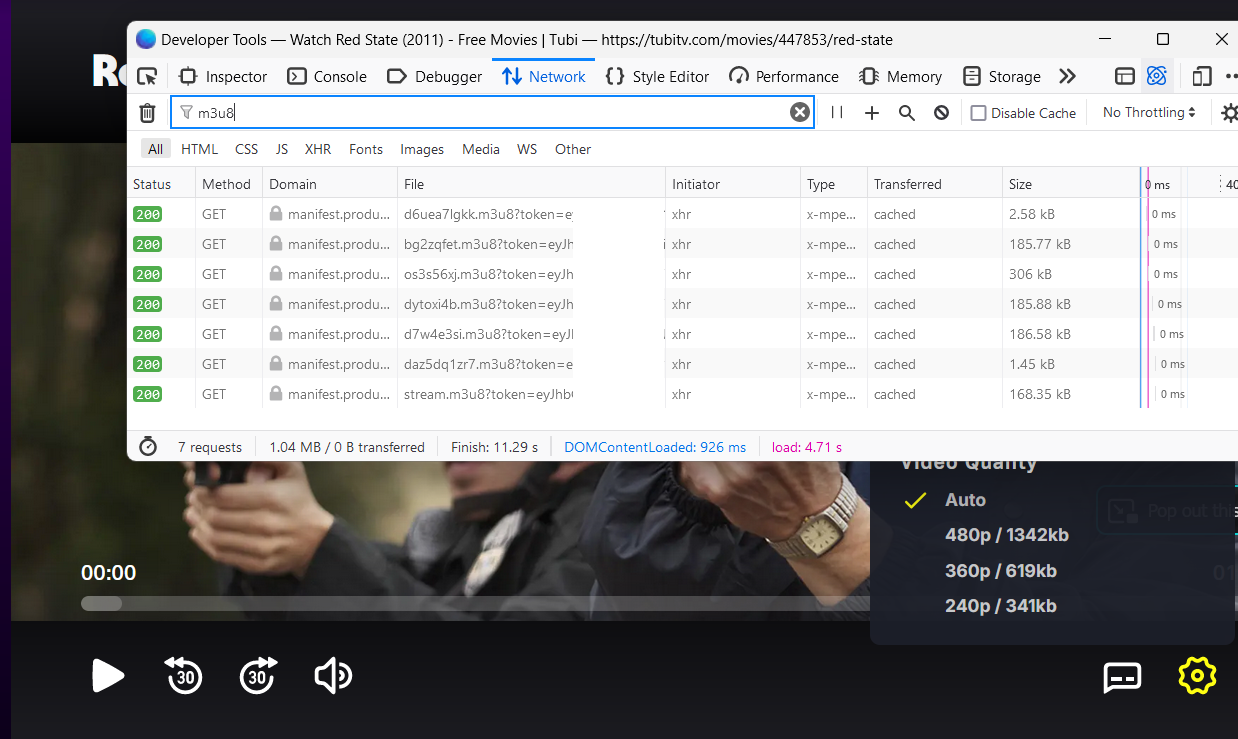Select the os3s56xj.m3u8 request row
1238x739 pixels.
[x=683, y=274]
